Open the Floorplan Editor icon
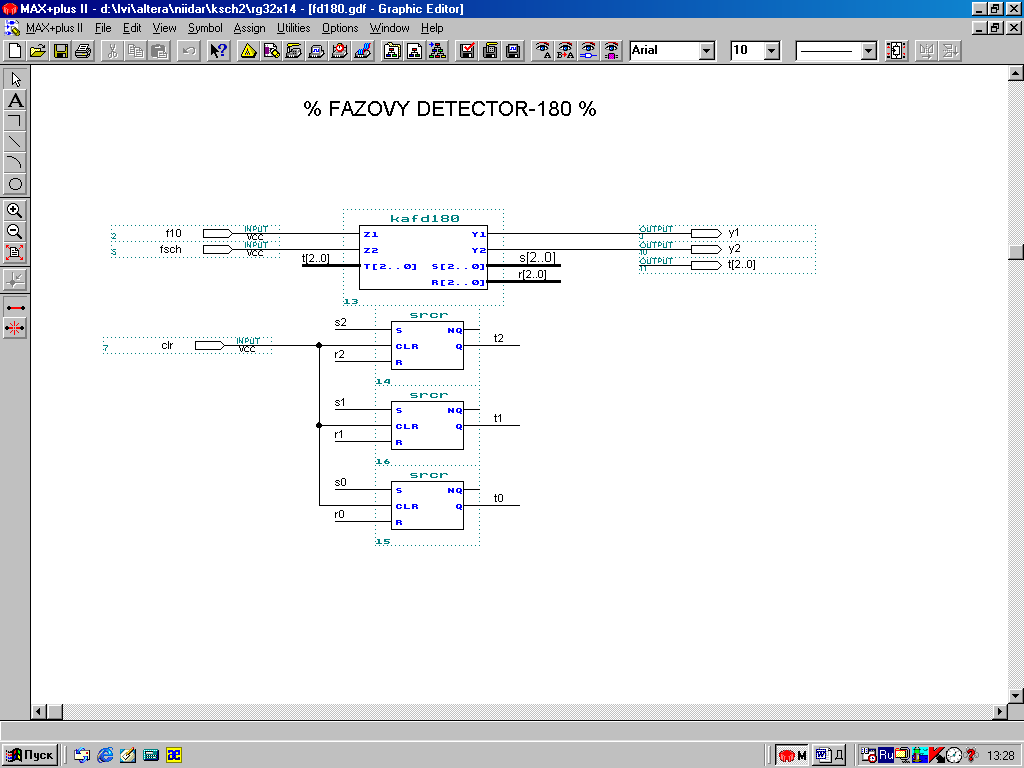The height and width of the screenshot is (768, 1024). coord(271,50)
